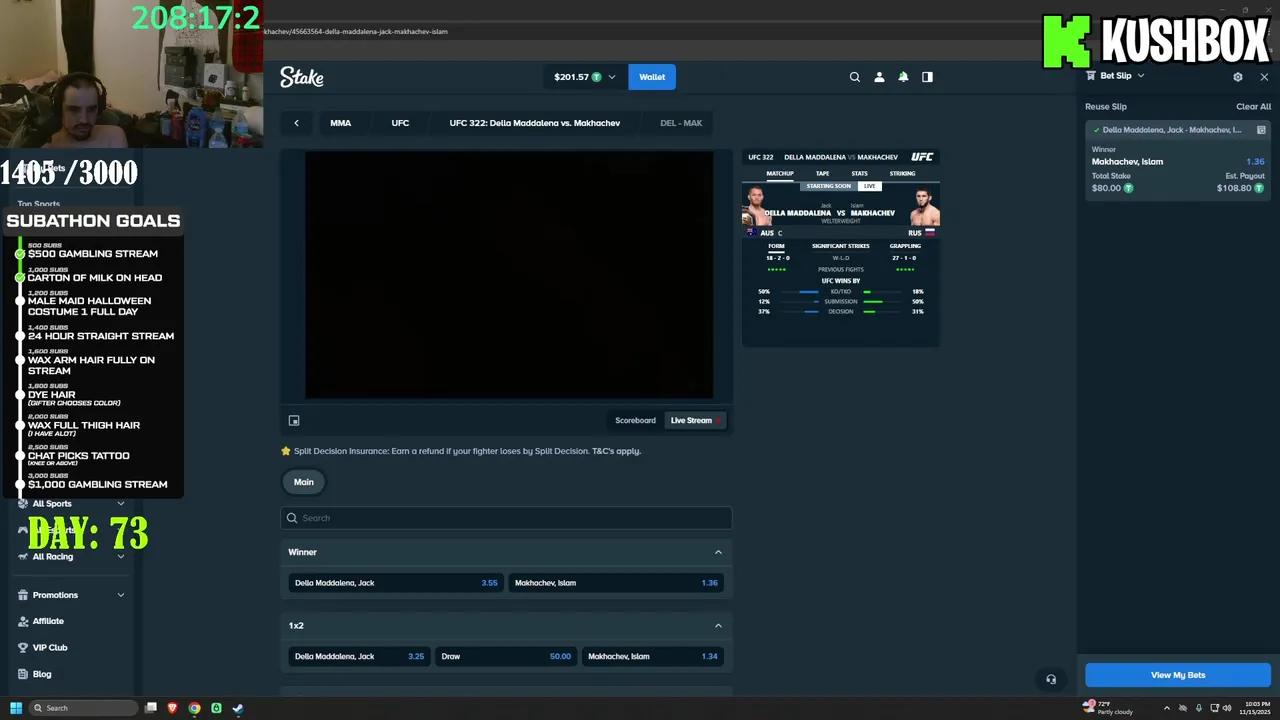Bet on Makhachev at 1.36 Winner
Screen dimensions: 1280x720
pos(617,583)
